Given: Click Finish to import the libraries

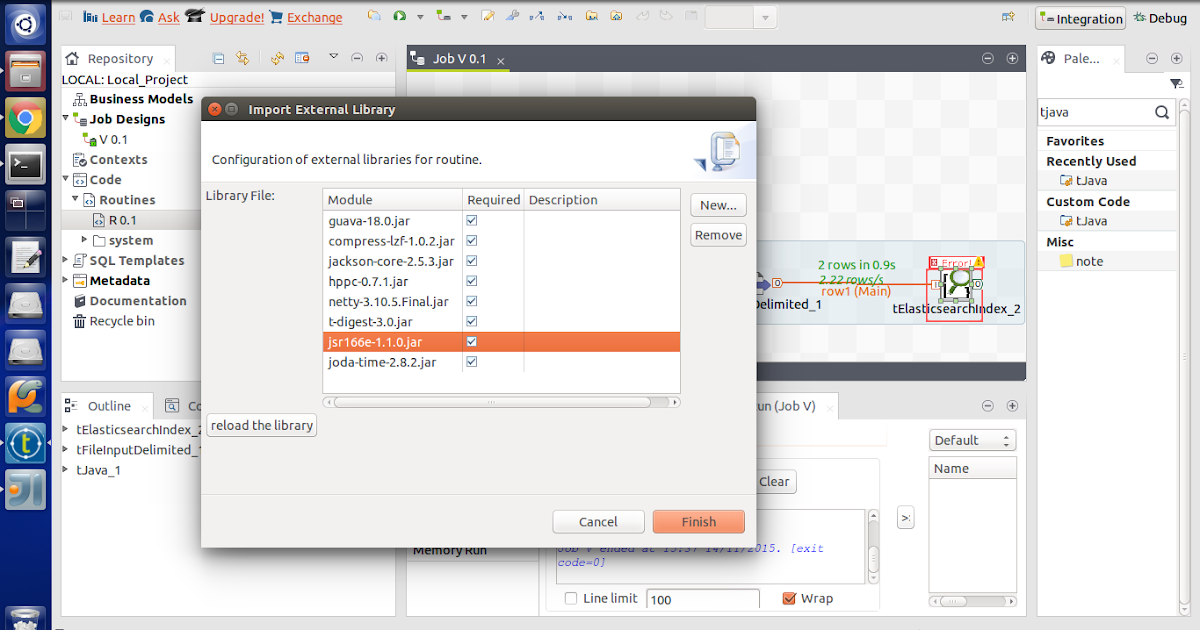Looking at the screenshot, I should (x=698, y=521).
